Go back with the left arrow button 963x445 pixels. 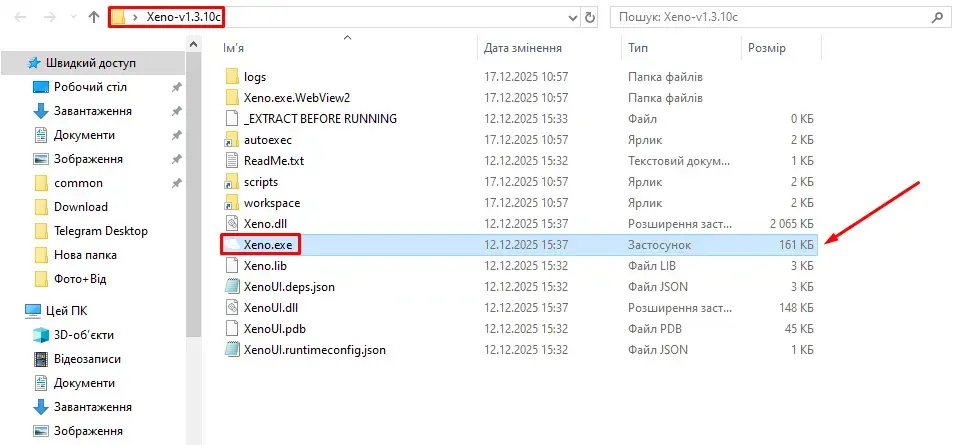pos(20,18)
